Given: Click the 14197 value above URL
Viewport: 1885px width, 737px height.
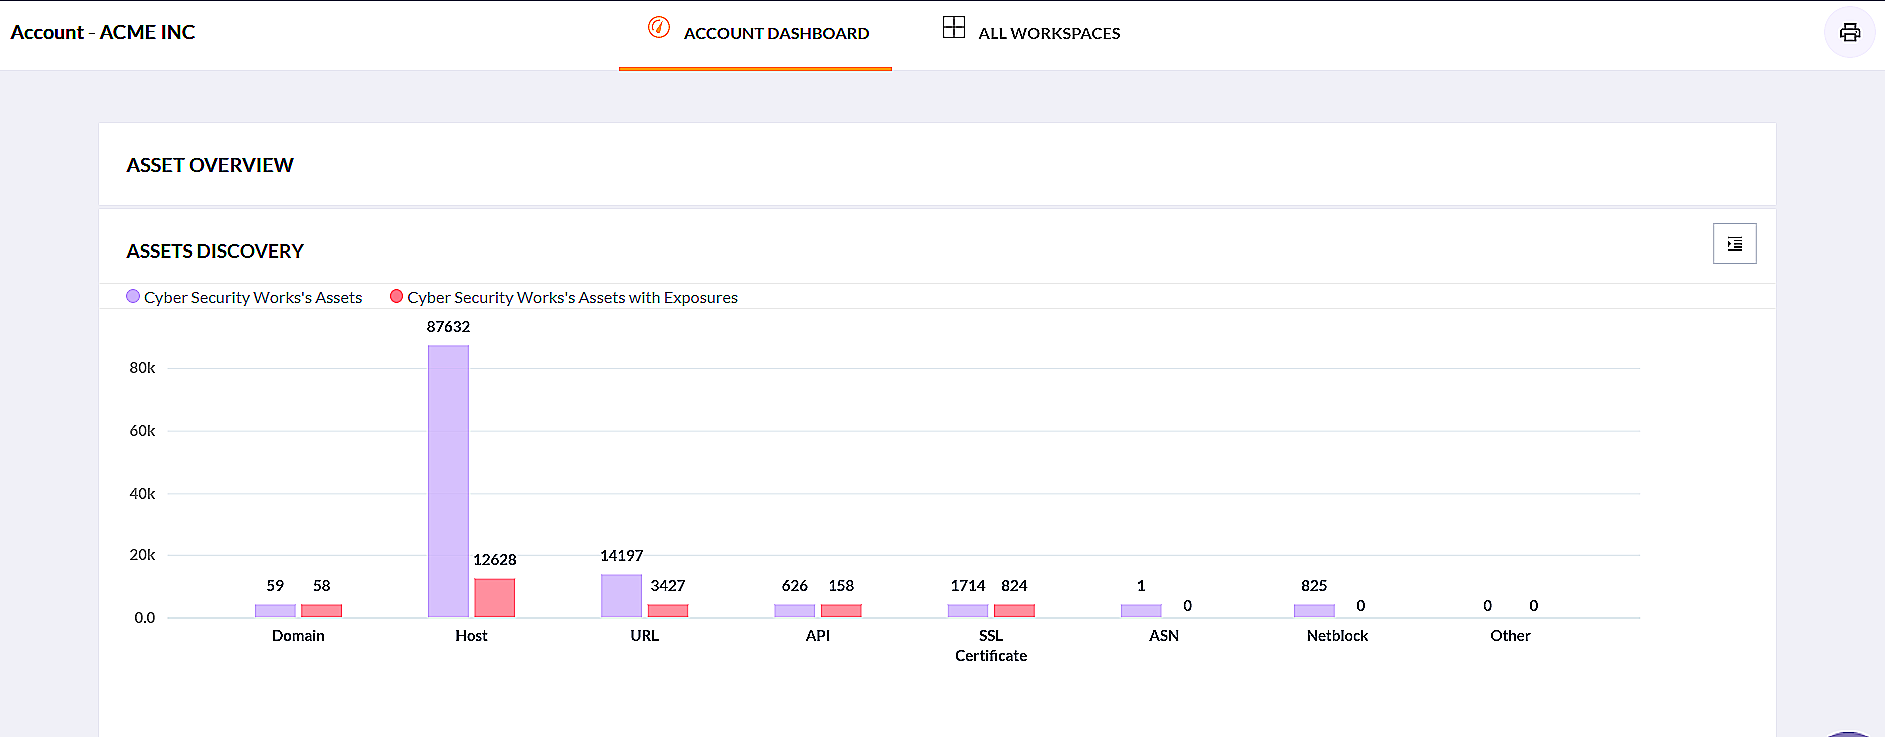Looking at the screenshot, I should pos(621,556).
